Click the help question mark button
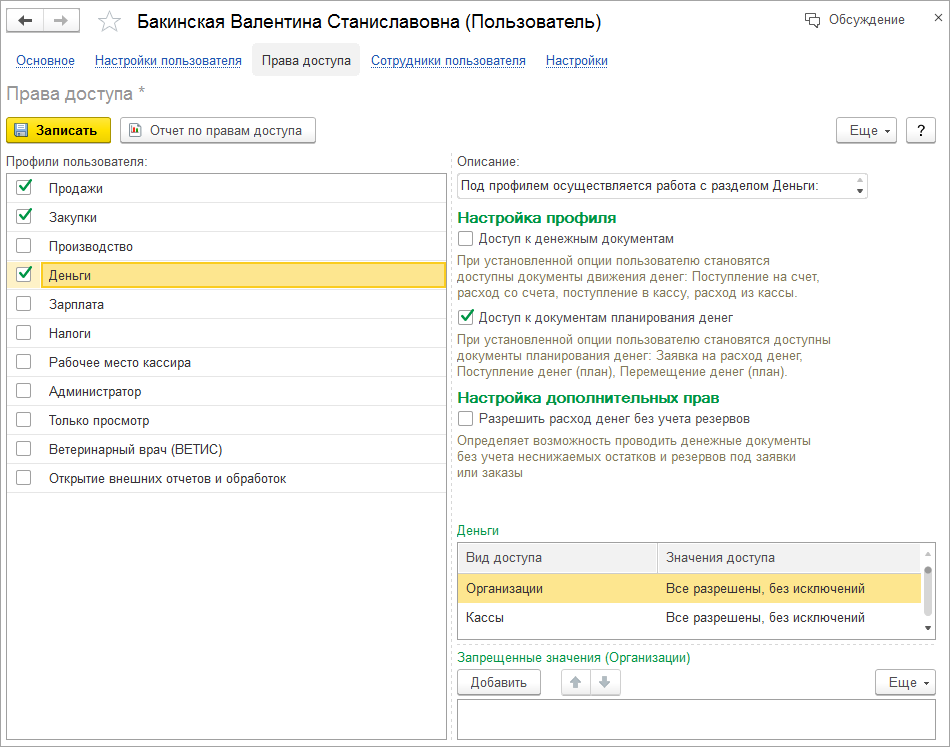Image resolution: width=950 pixels, height=747 pixels. 920,130
